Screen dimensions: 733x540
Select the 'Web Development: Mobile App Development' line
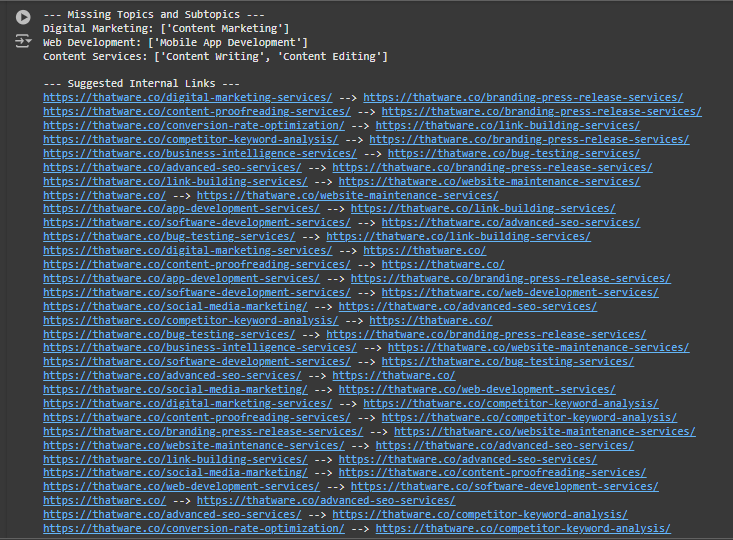175,43
